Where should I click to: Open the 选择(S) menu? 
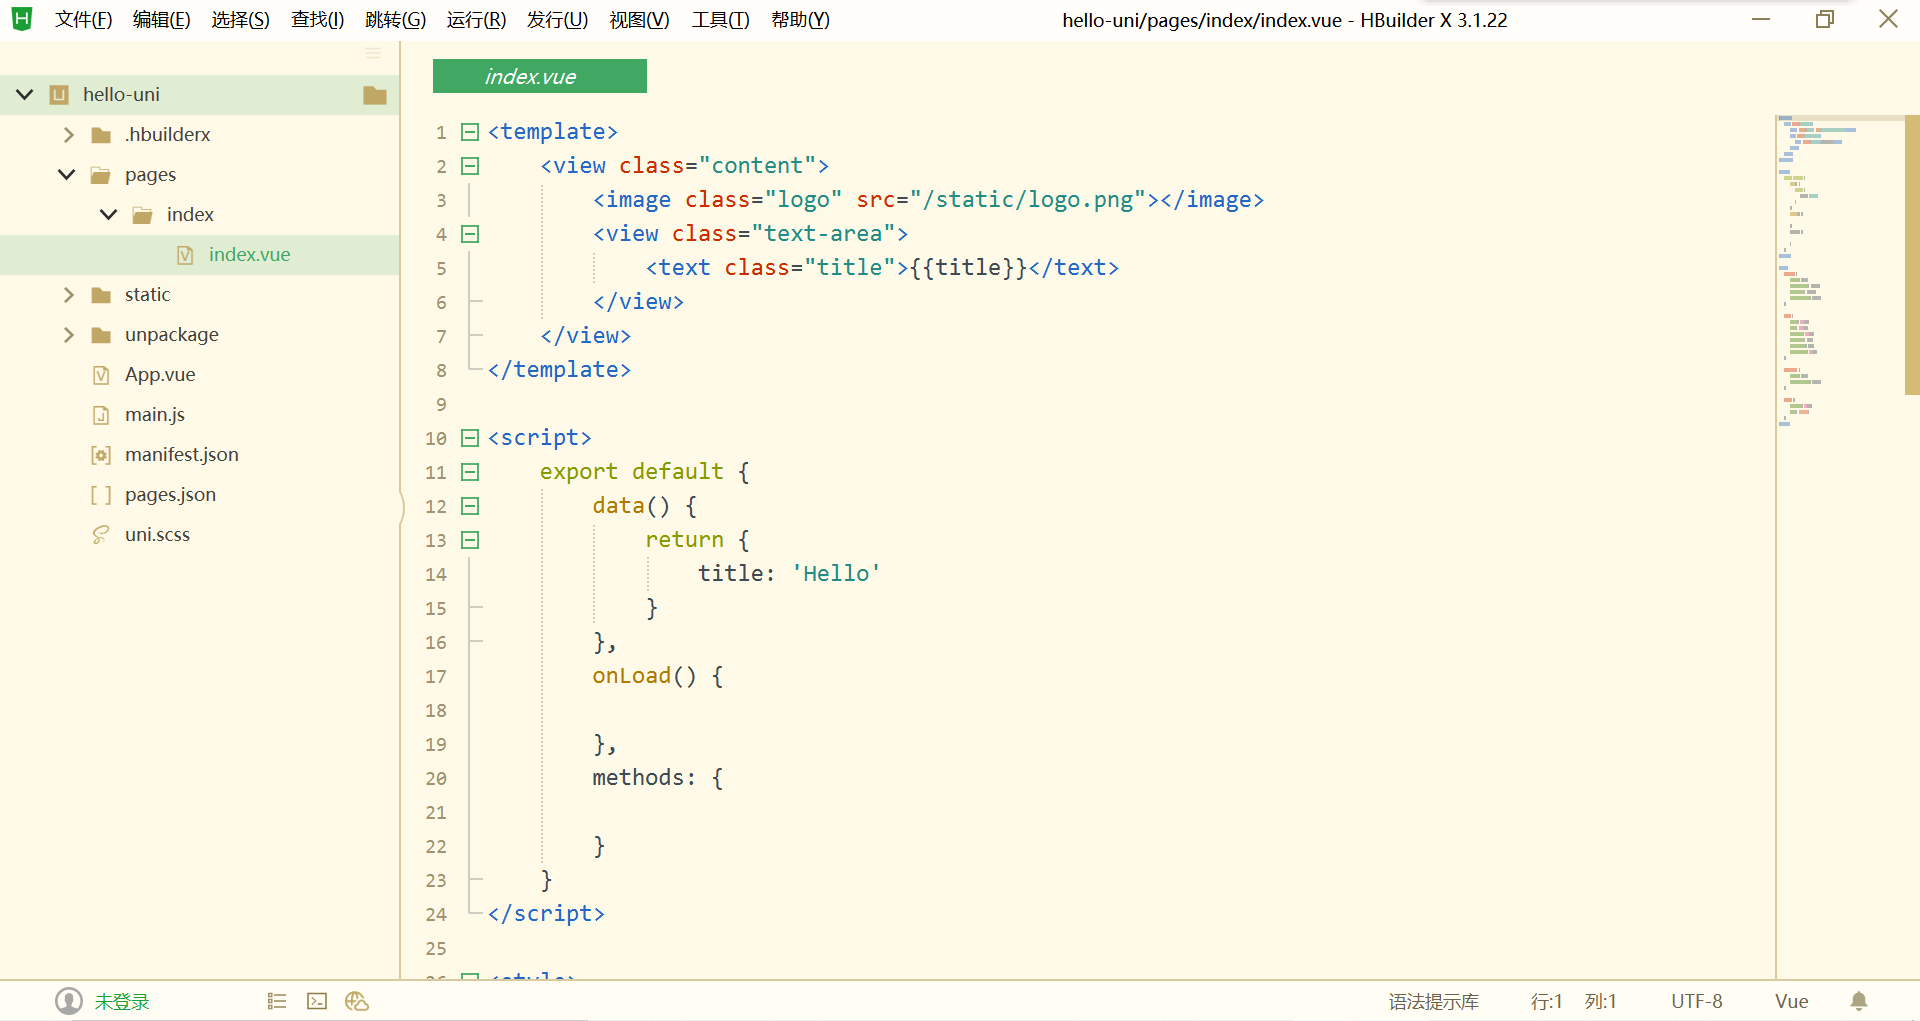pos(240,20)
